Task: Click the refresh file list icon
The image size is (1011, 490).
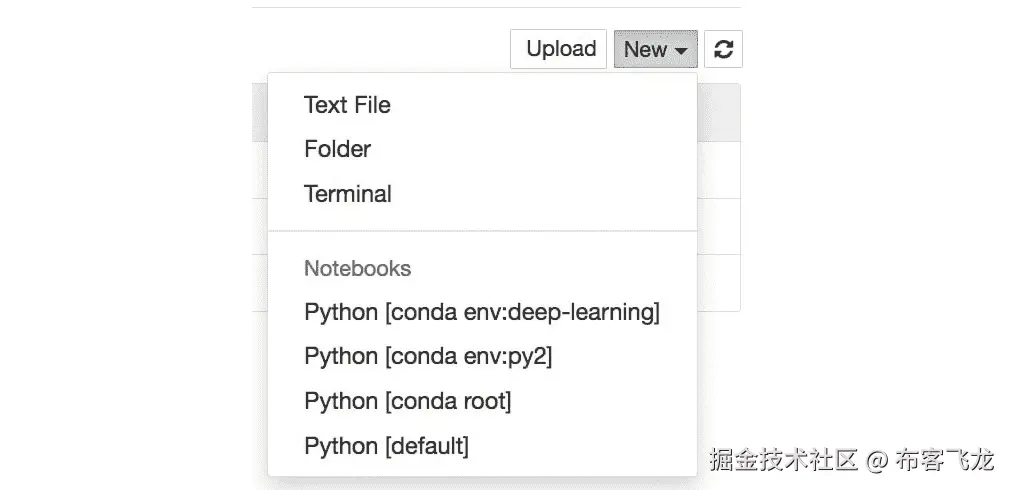Action: [724, 49]
